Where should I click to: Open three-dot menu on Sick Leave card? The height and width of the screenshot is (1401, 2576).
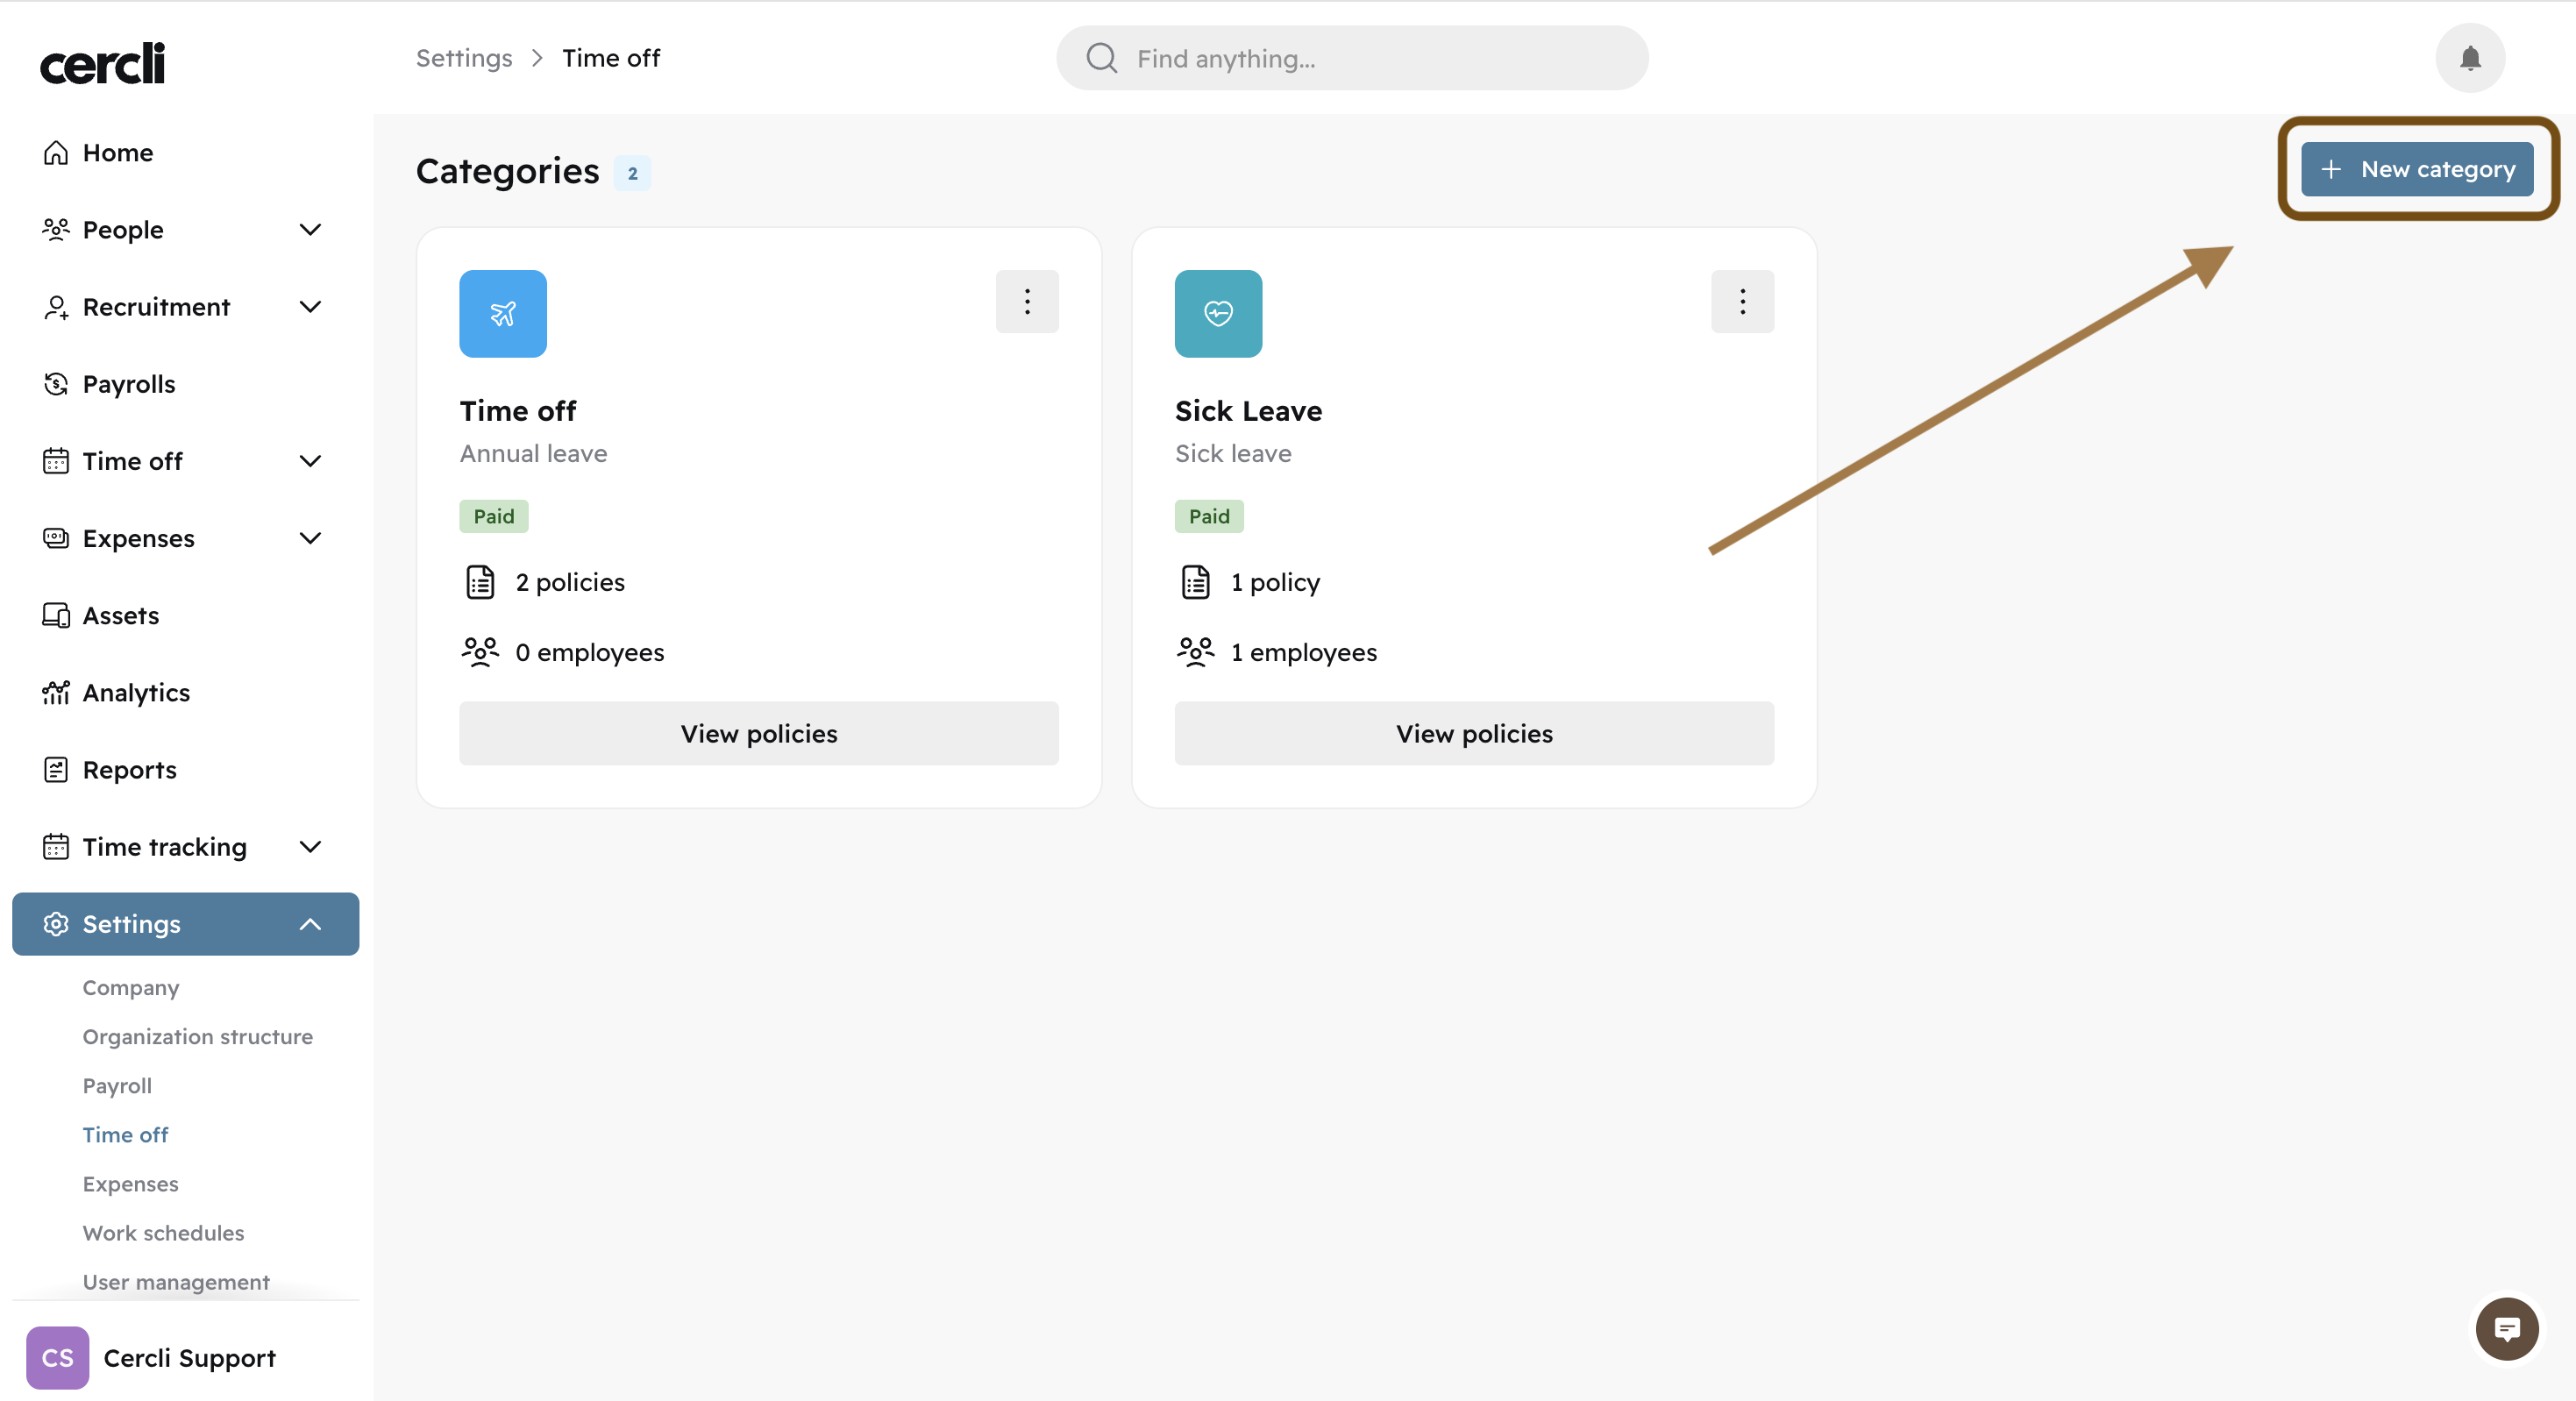[1741, 301]
